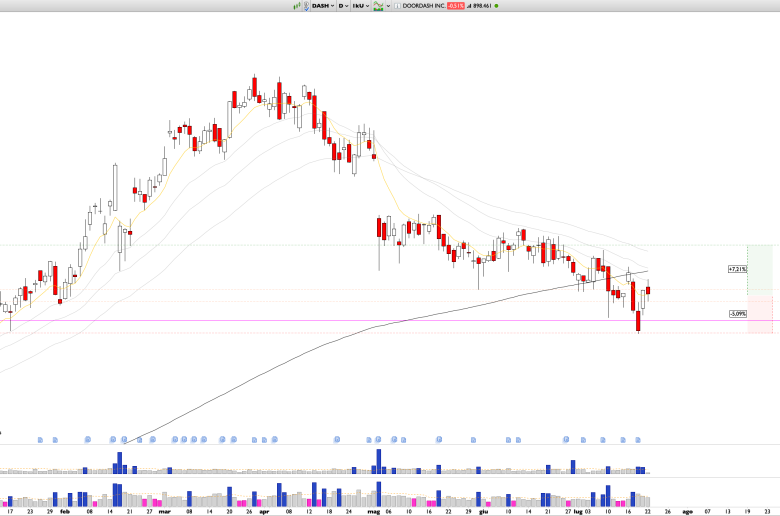Click the 'mag' month label on time axis
The height and width of the screenshot is (516, 780).
coord(375,510)
